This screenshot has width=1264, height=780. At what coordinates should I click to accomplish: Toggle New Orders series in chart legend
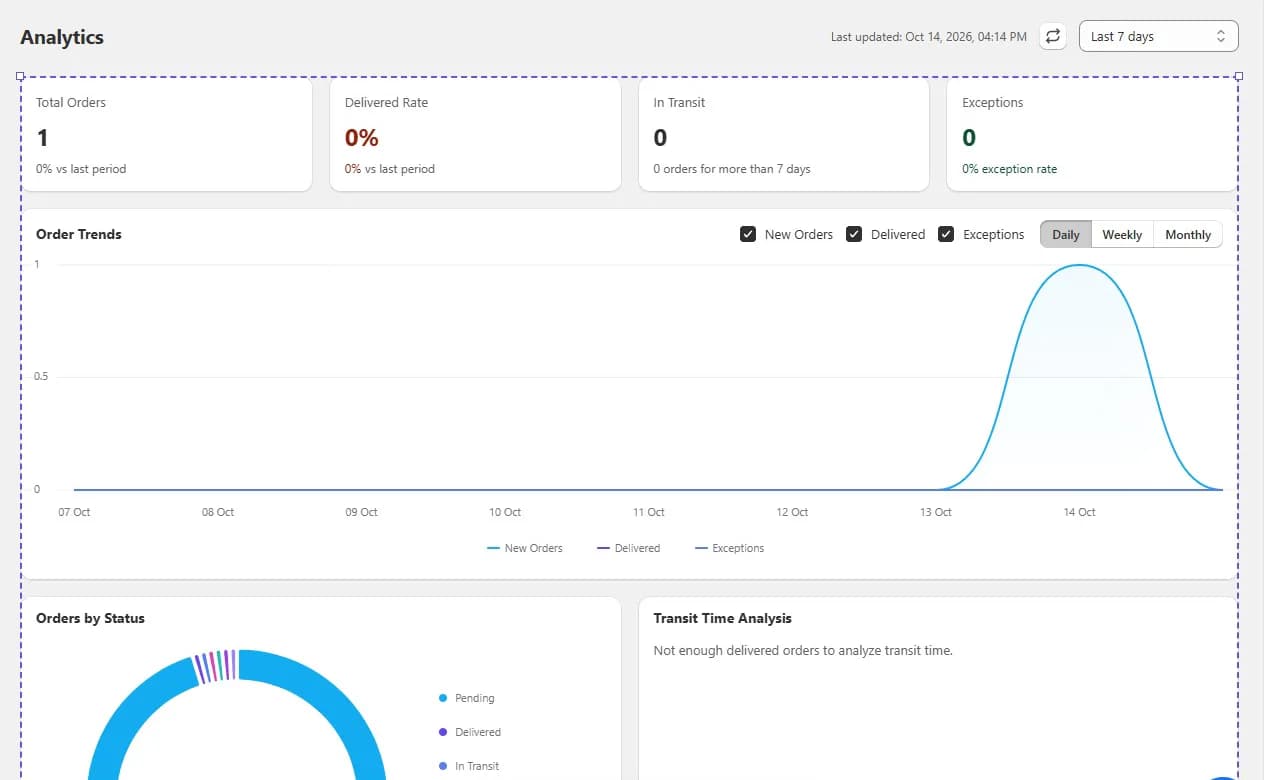tap(525, 548)
